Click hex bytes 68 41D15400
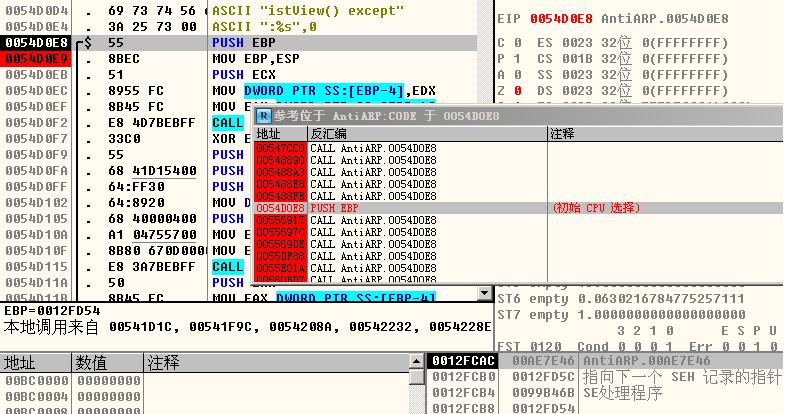 [152, 171]
